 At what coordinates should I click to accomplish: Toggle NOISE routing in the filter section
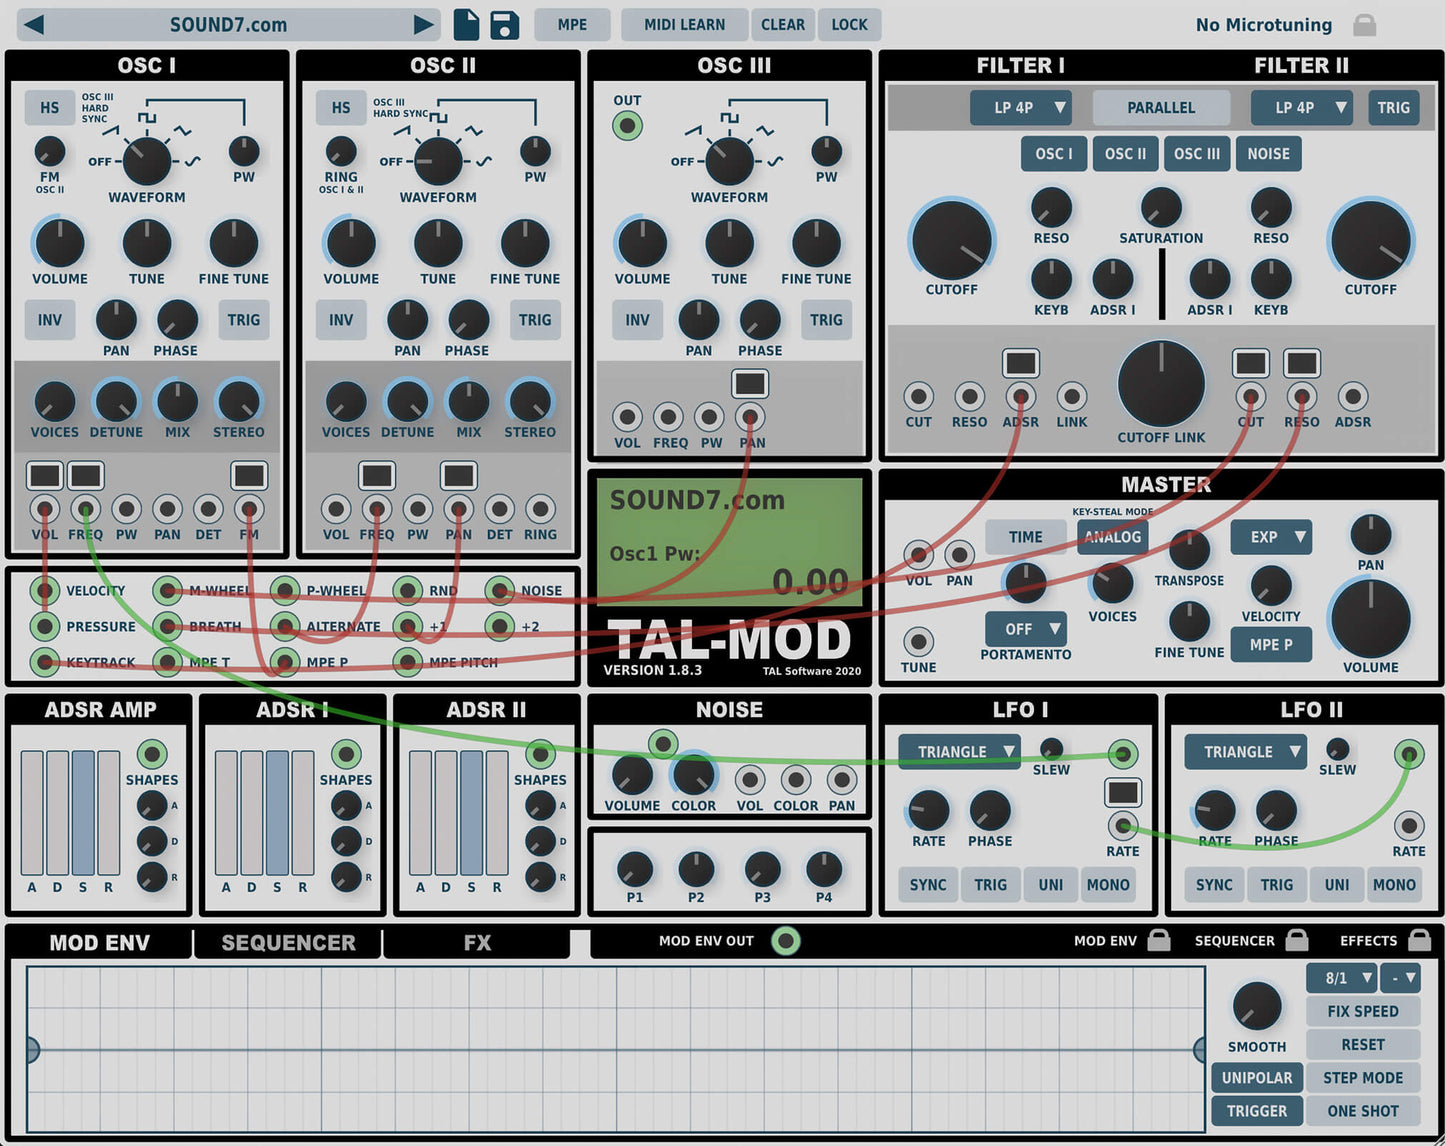tap(1268, 154)
